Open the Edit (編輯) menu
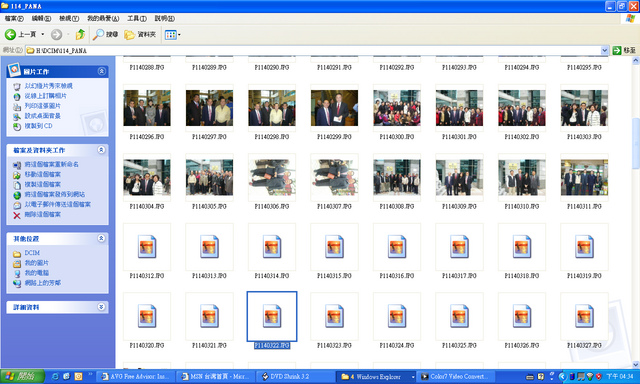640x384 pixels. 41,18
